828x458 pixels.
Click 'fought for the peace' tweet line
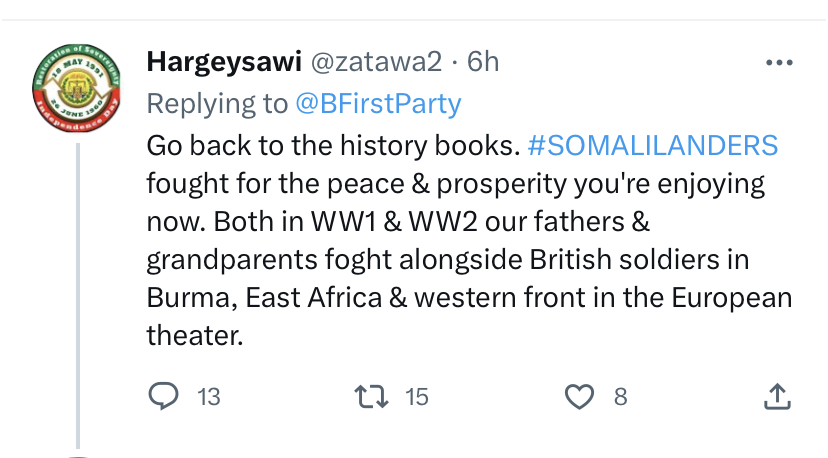[x=455, y=184]
